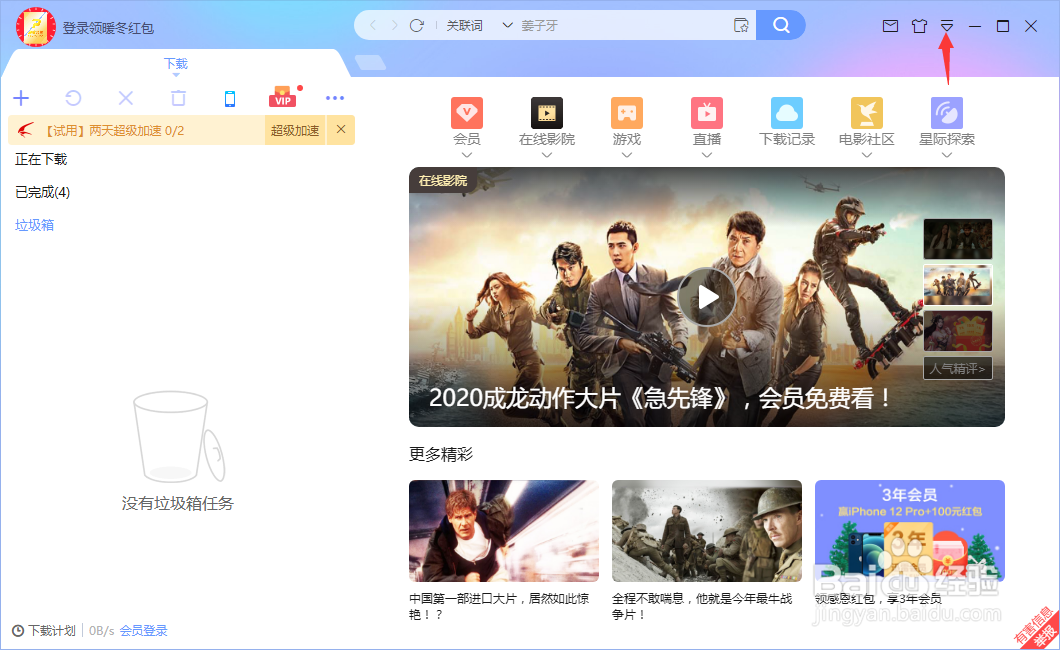
Task: Open the 下载记录 cloud icon
Action: point(787,113)
